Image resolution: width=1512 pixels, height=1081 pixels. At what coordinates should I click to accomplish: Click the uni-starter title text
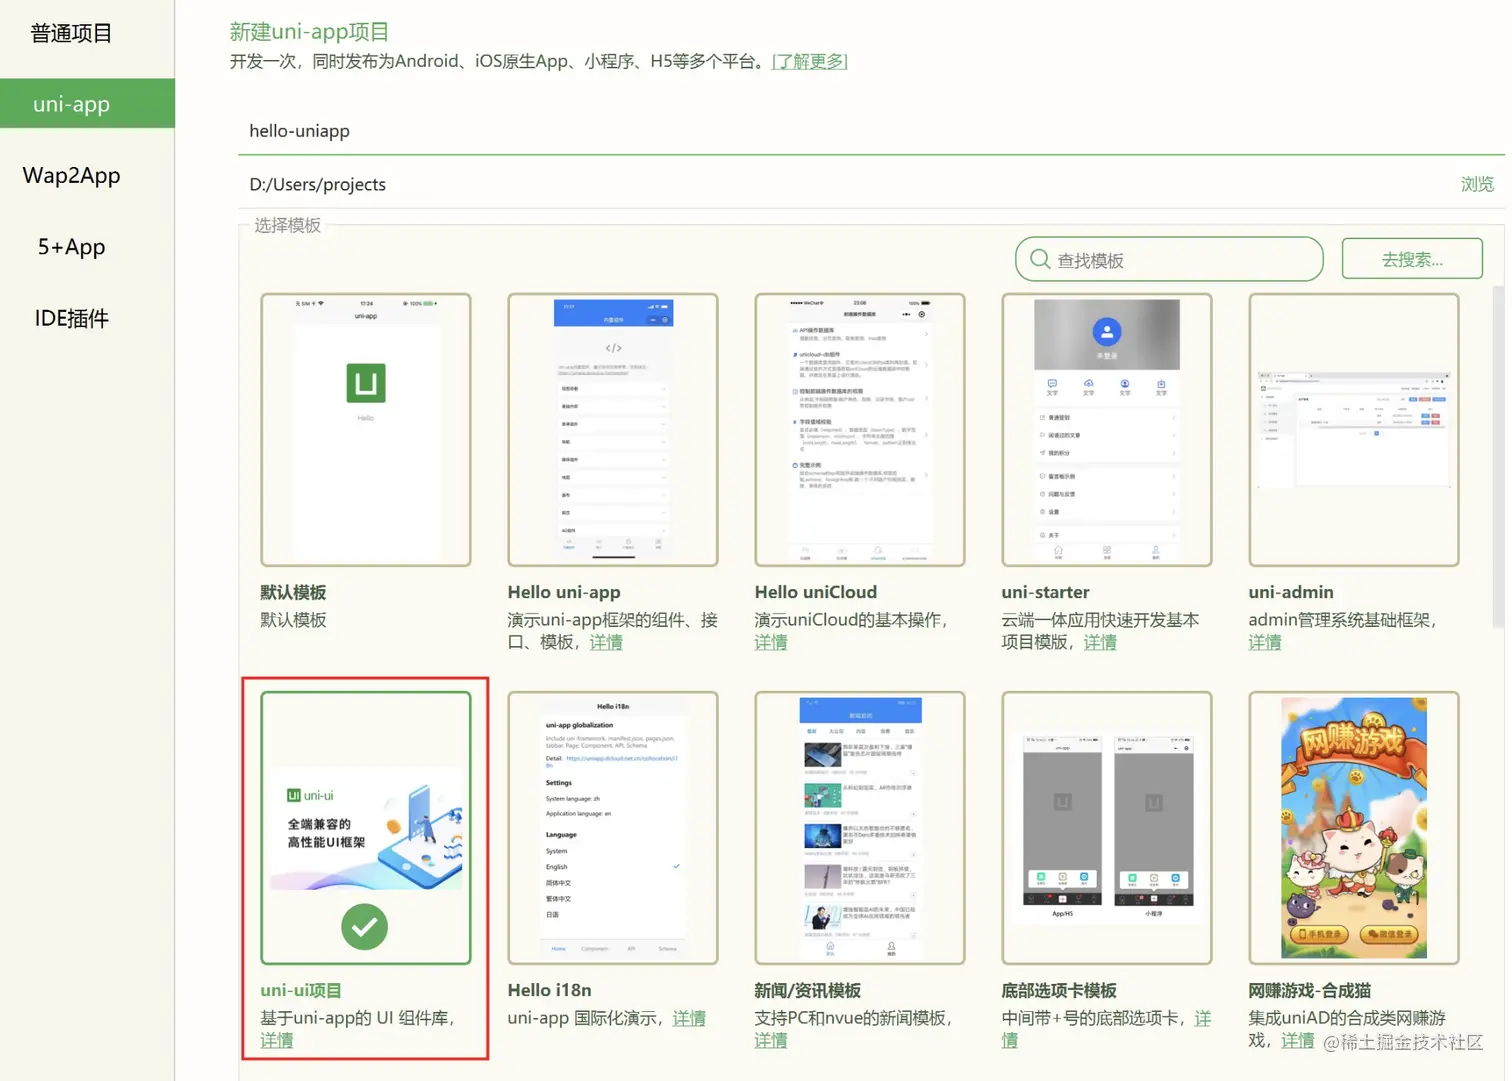click(x=1045, y=592)
